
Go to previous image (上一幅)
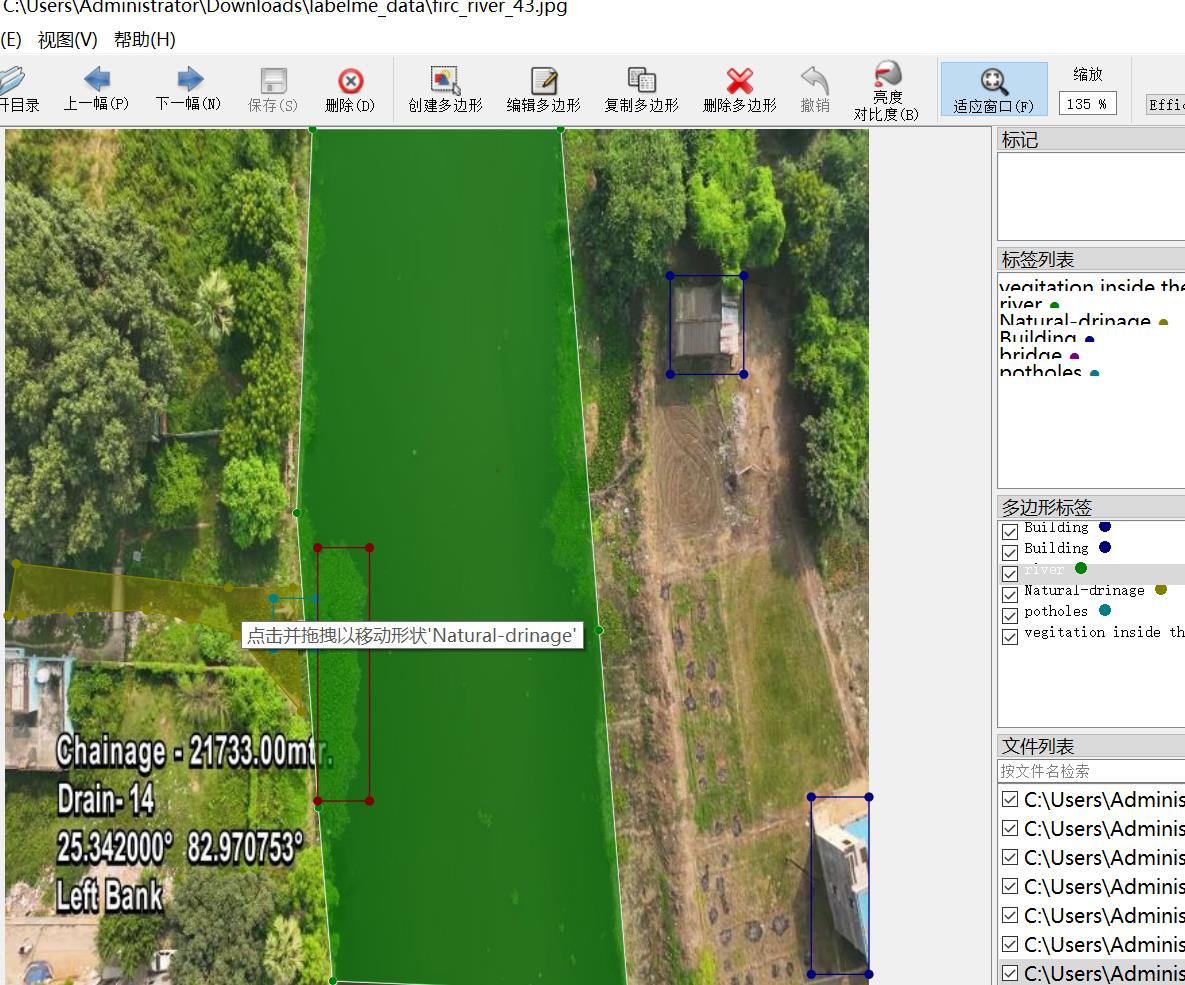tap(96, 89)
